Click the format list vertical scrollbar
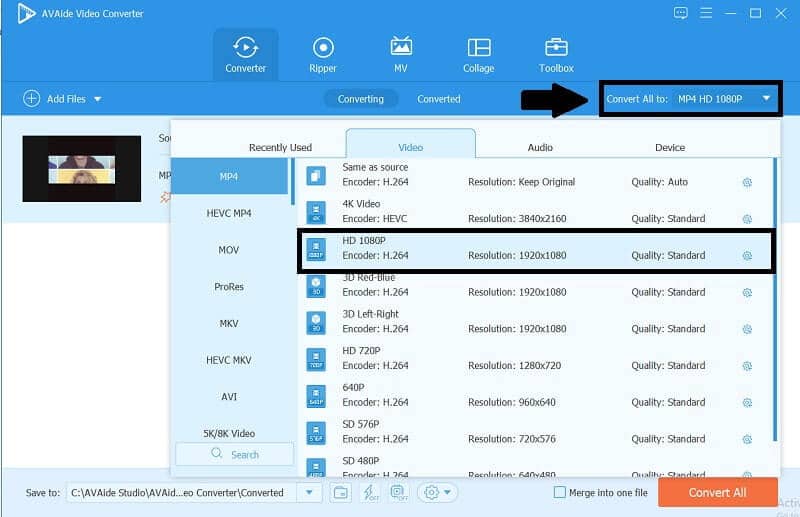 point(293,182)
